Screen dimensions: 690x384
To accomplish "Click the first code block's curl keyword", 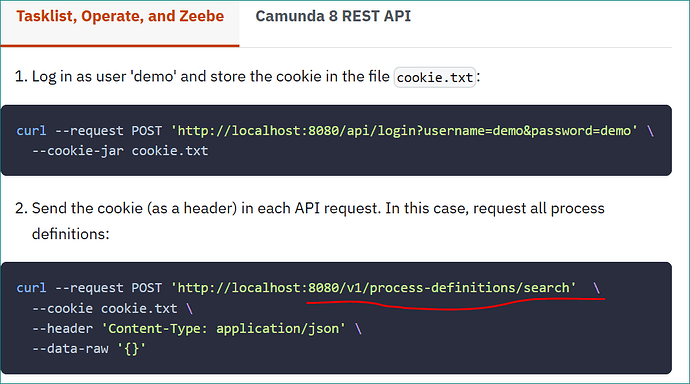I will [x=31, y=131].
